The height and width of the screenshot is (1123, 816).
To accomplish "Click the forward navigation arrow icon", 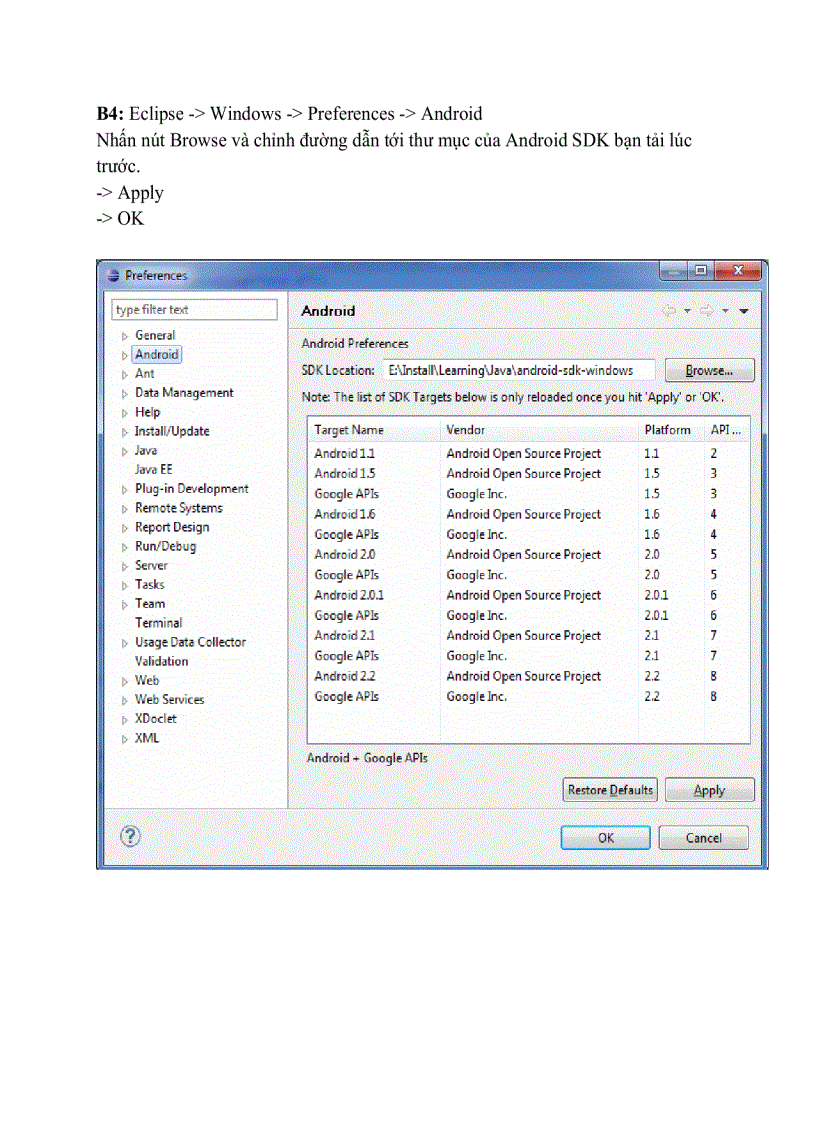I will (706, 311).
